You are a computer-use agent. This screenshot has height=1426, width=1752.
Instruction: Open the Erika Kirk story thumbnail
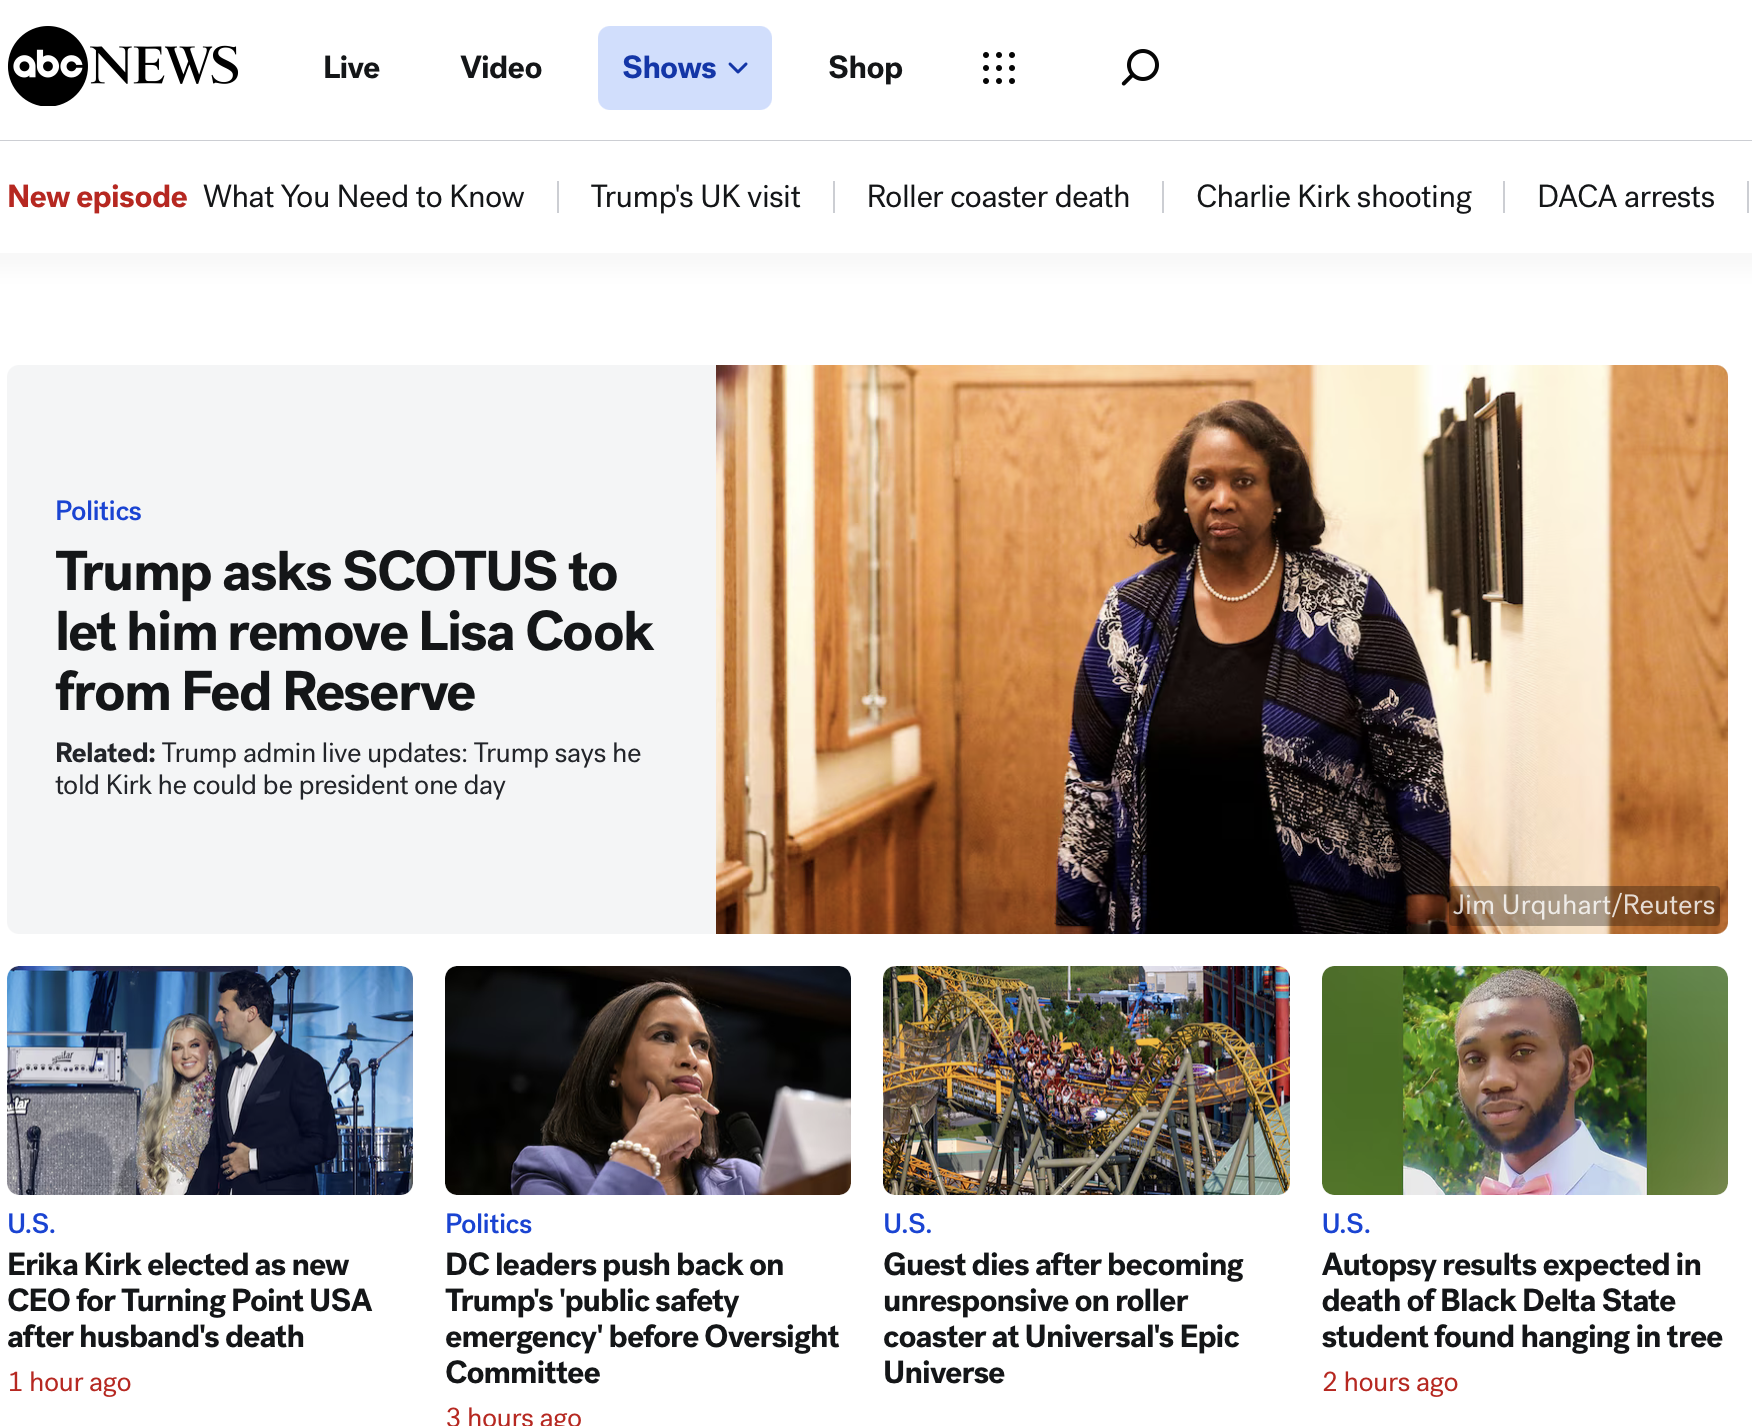(x=210, y=1080)
